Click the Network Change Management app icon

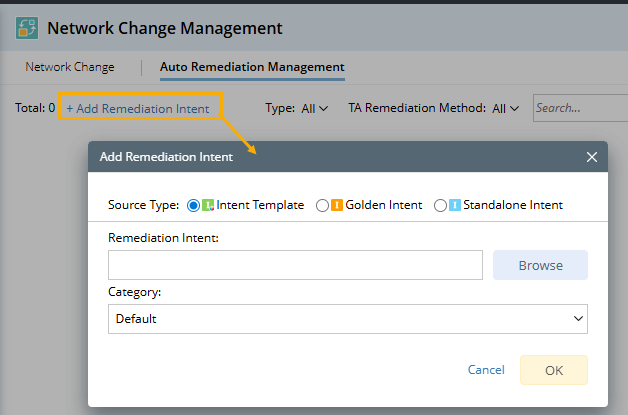[x=27, y=28]
